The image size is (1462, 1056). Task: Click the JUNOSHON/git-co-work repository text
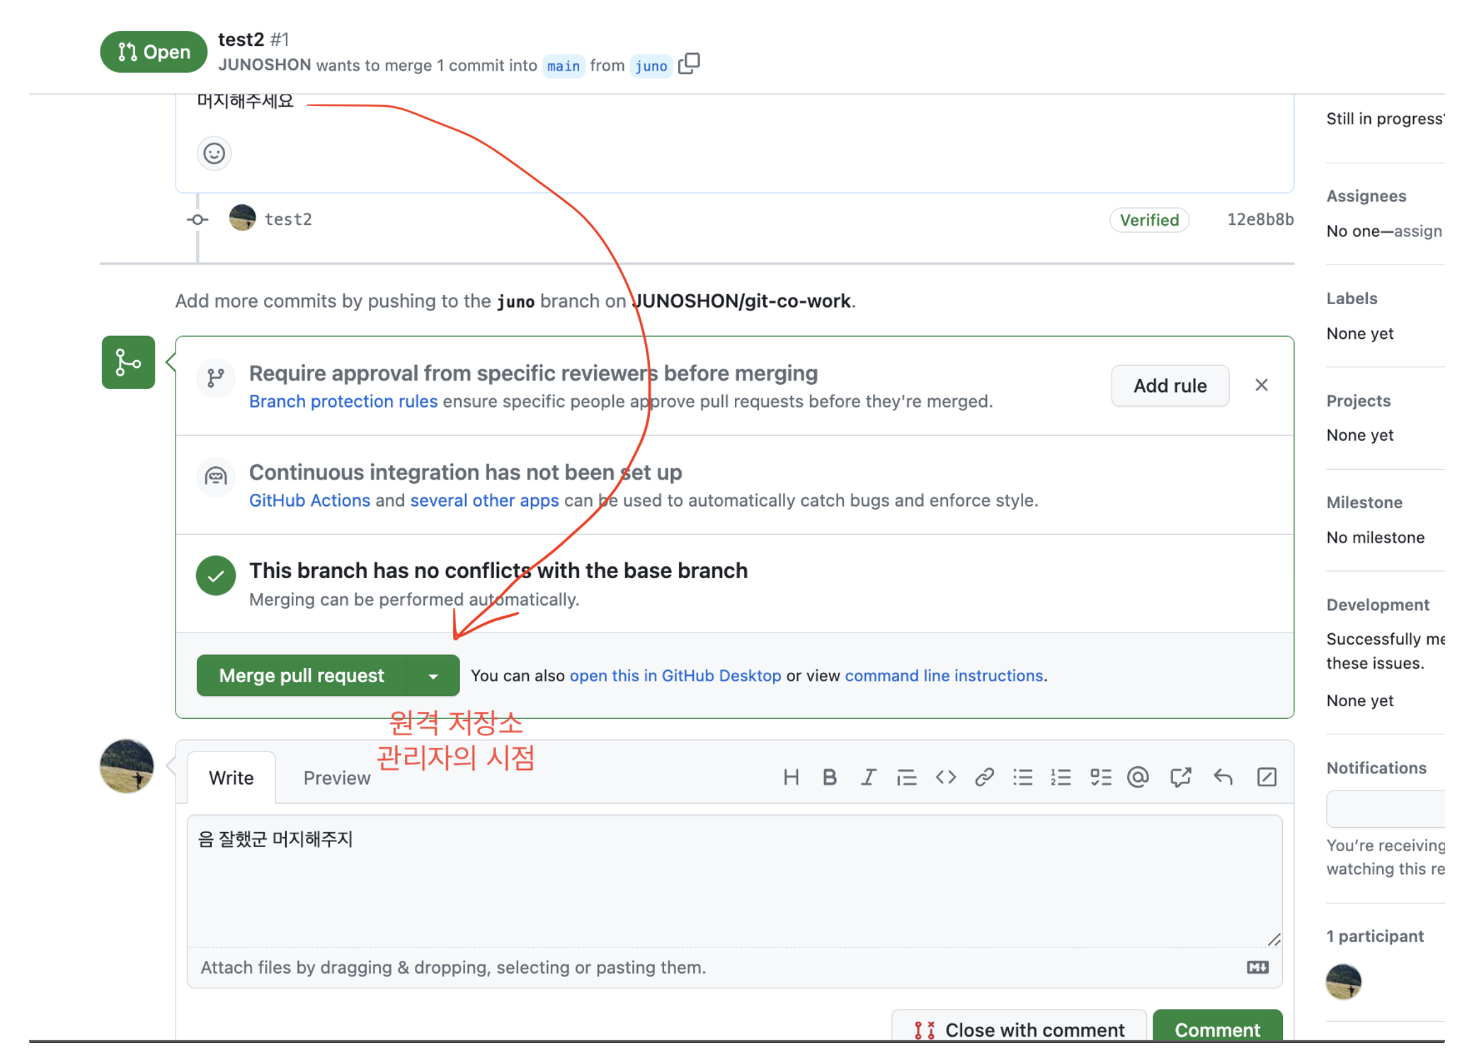pyautogui.click(x=742, y=301)
